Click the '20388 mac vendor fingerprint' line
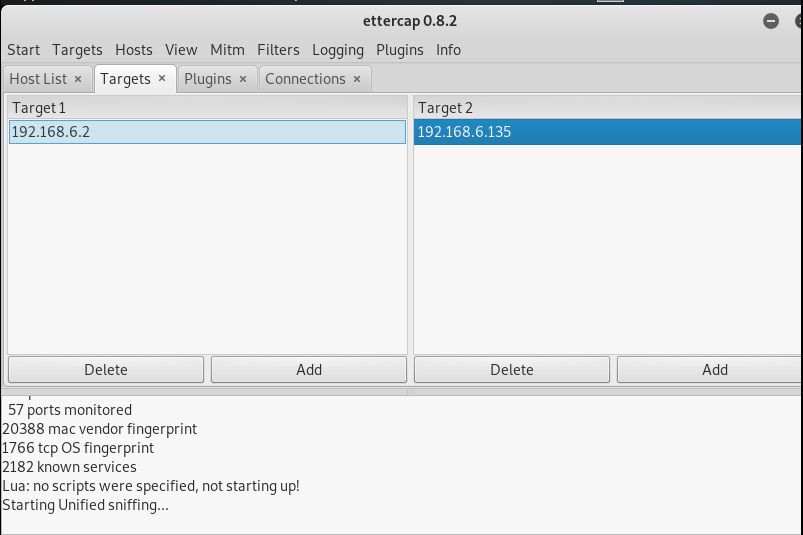Viewport: 803px width, 535px height. pos(99,429)
